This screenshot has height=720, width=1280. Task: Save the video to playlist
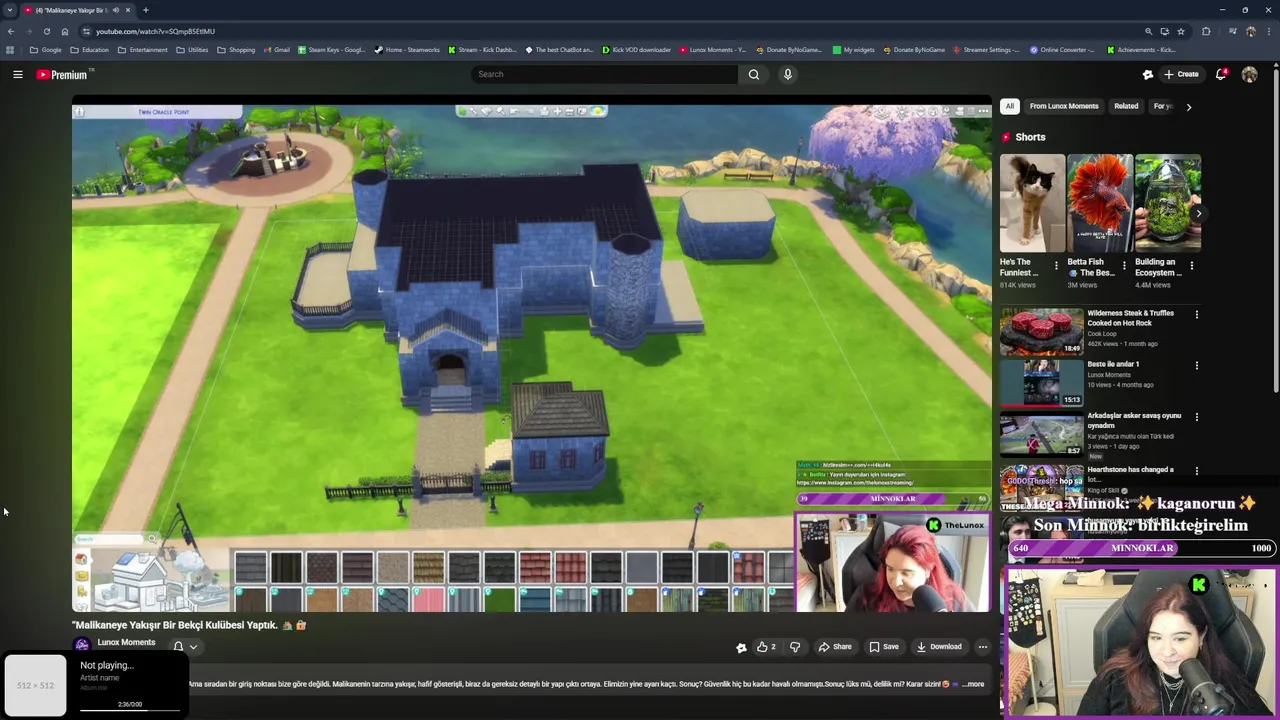pyautogui.click(x=884, y=647)
